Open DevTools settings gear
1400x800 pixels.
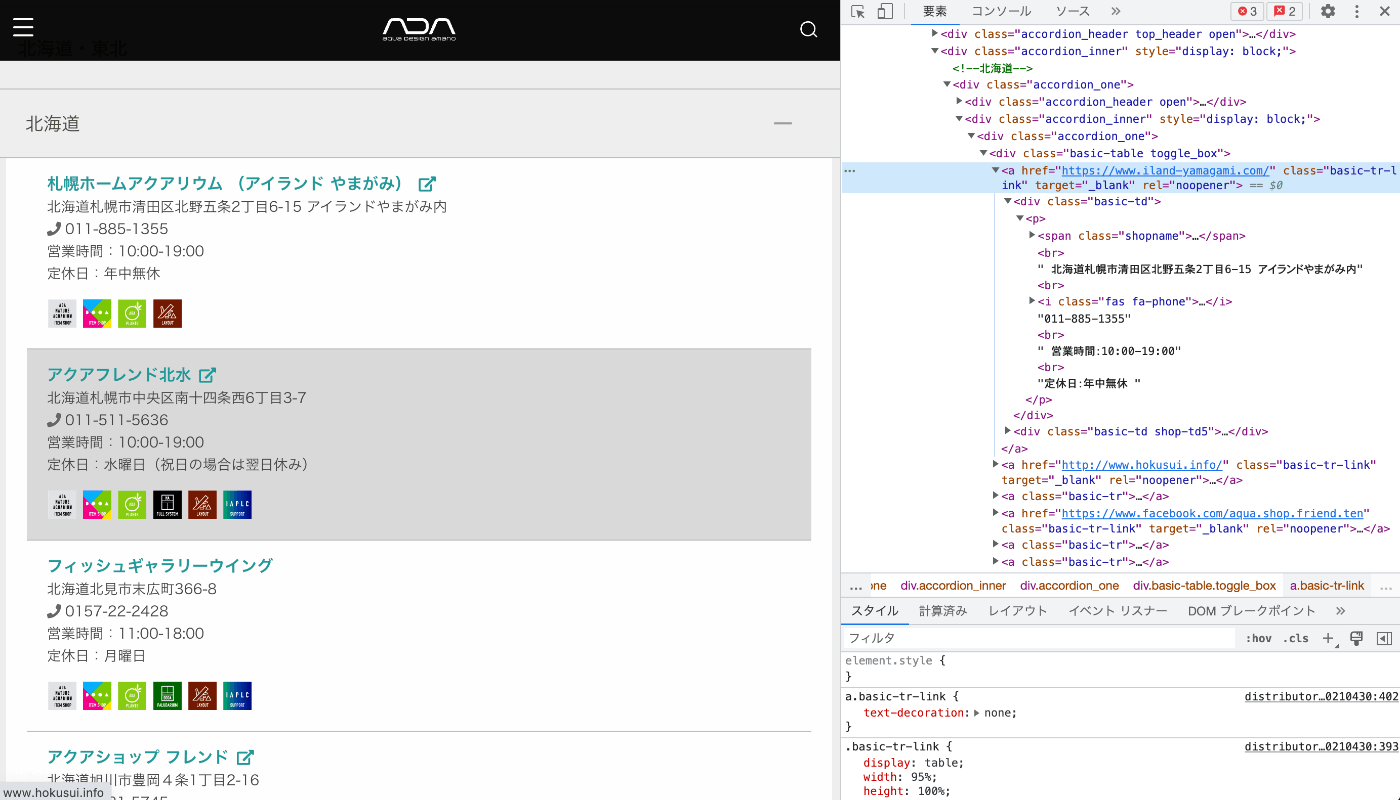click(x=1328, y=11)
